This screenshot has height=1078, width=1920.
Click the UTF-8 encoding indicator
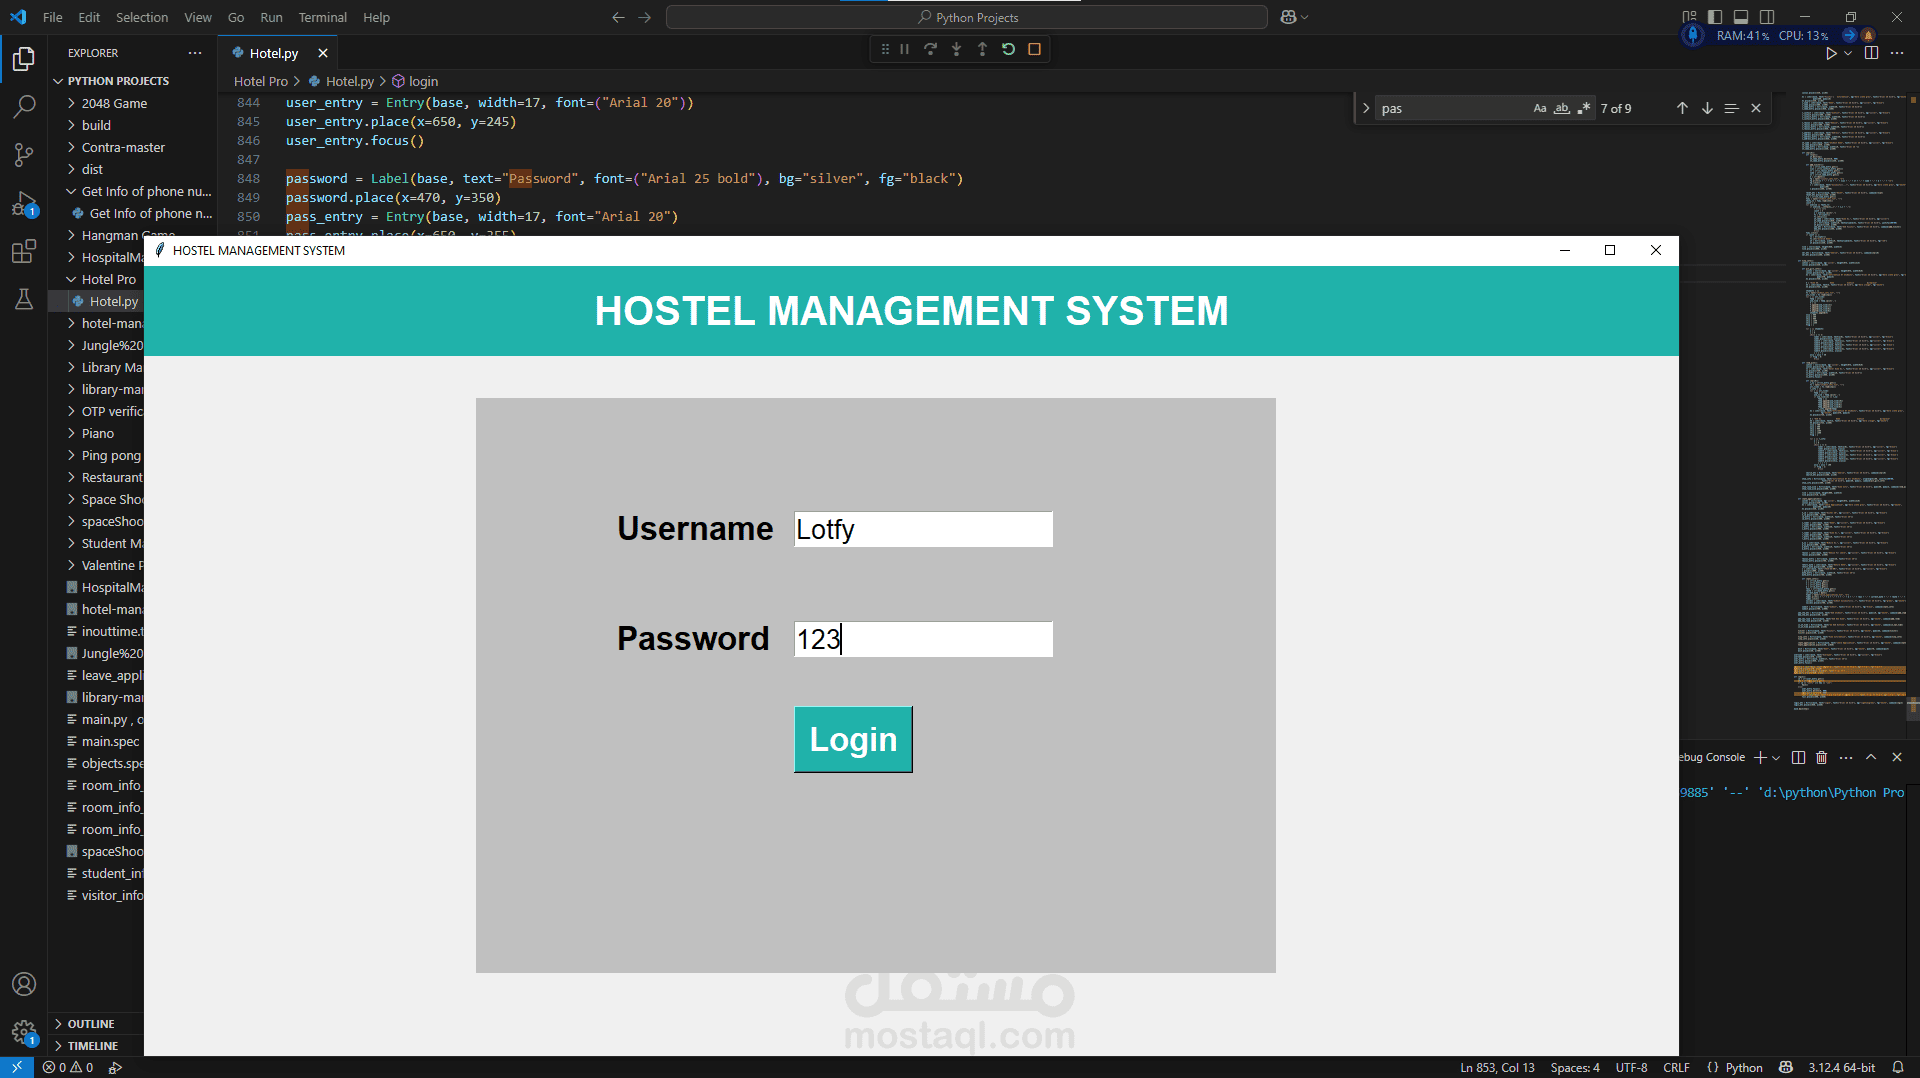[x=1631, y=1067]
